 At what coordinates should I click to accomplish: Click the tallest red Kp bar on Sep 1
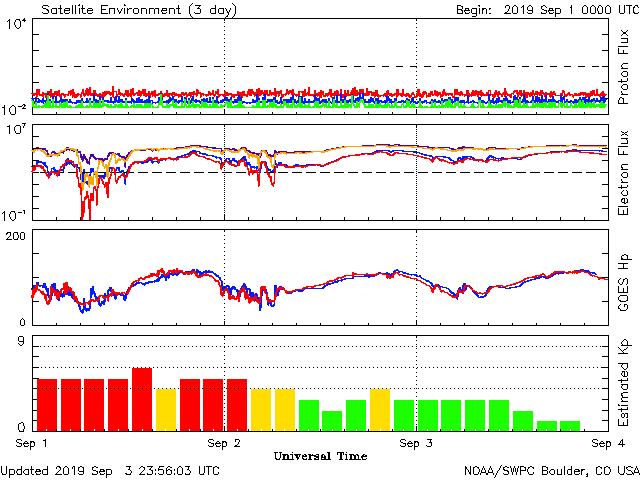[x=142, y=400]
